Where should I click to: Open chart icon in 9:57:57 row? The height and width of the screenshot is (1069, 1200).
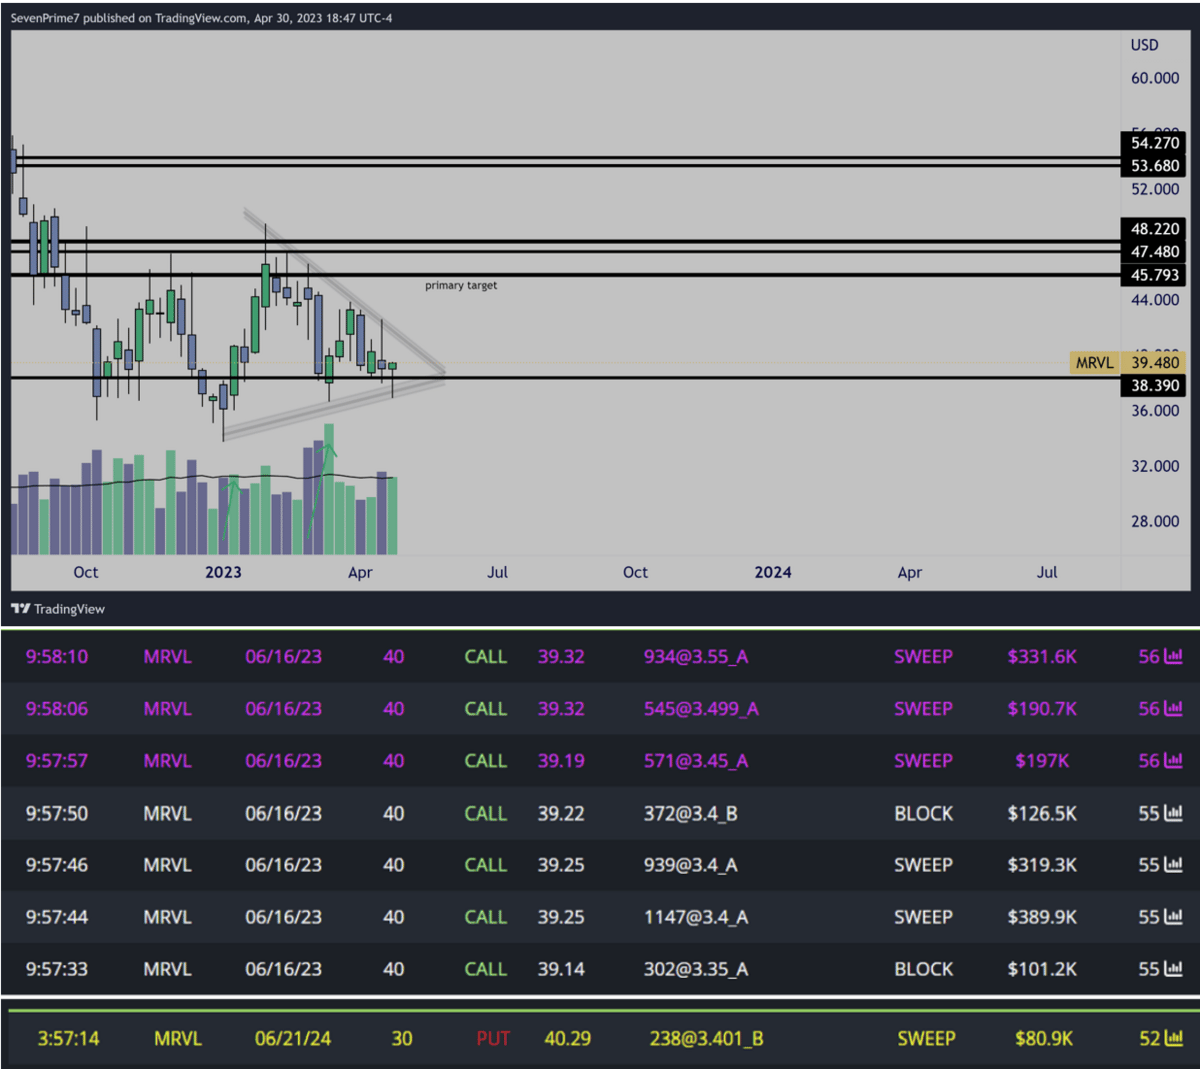pos(1174,761)
